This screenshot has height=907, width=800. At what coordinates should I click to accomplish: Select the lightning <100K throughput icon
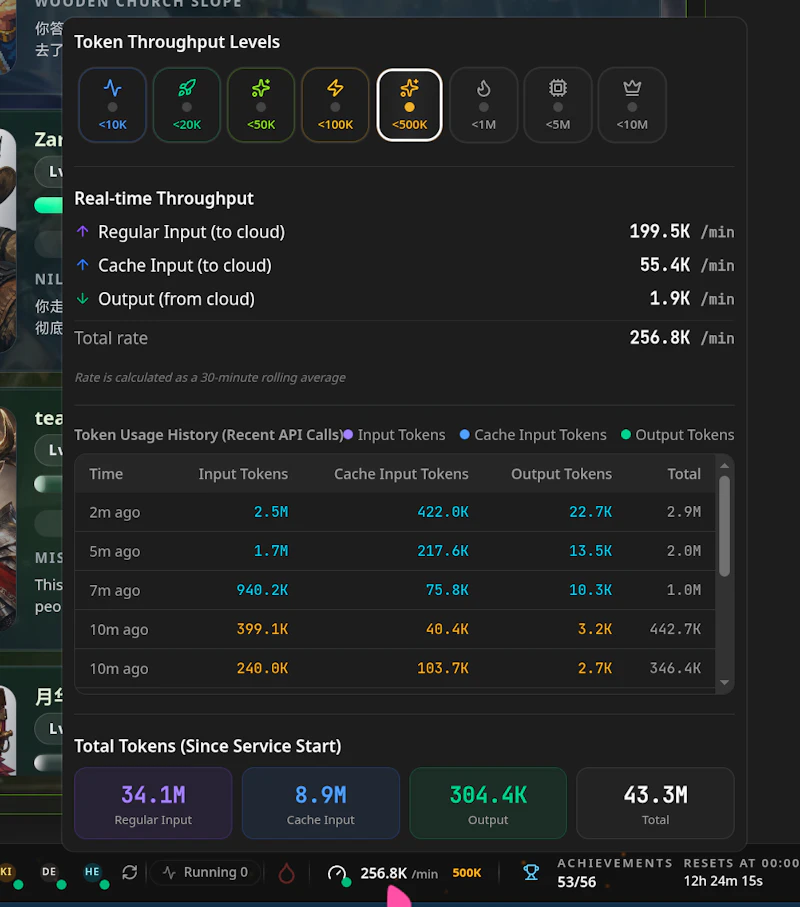[x=335, y=104]
